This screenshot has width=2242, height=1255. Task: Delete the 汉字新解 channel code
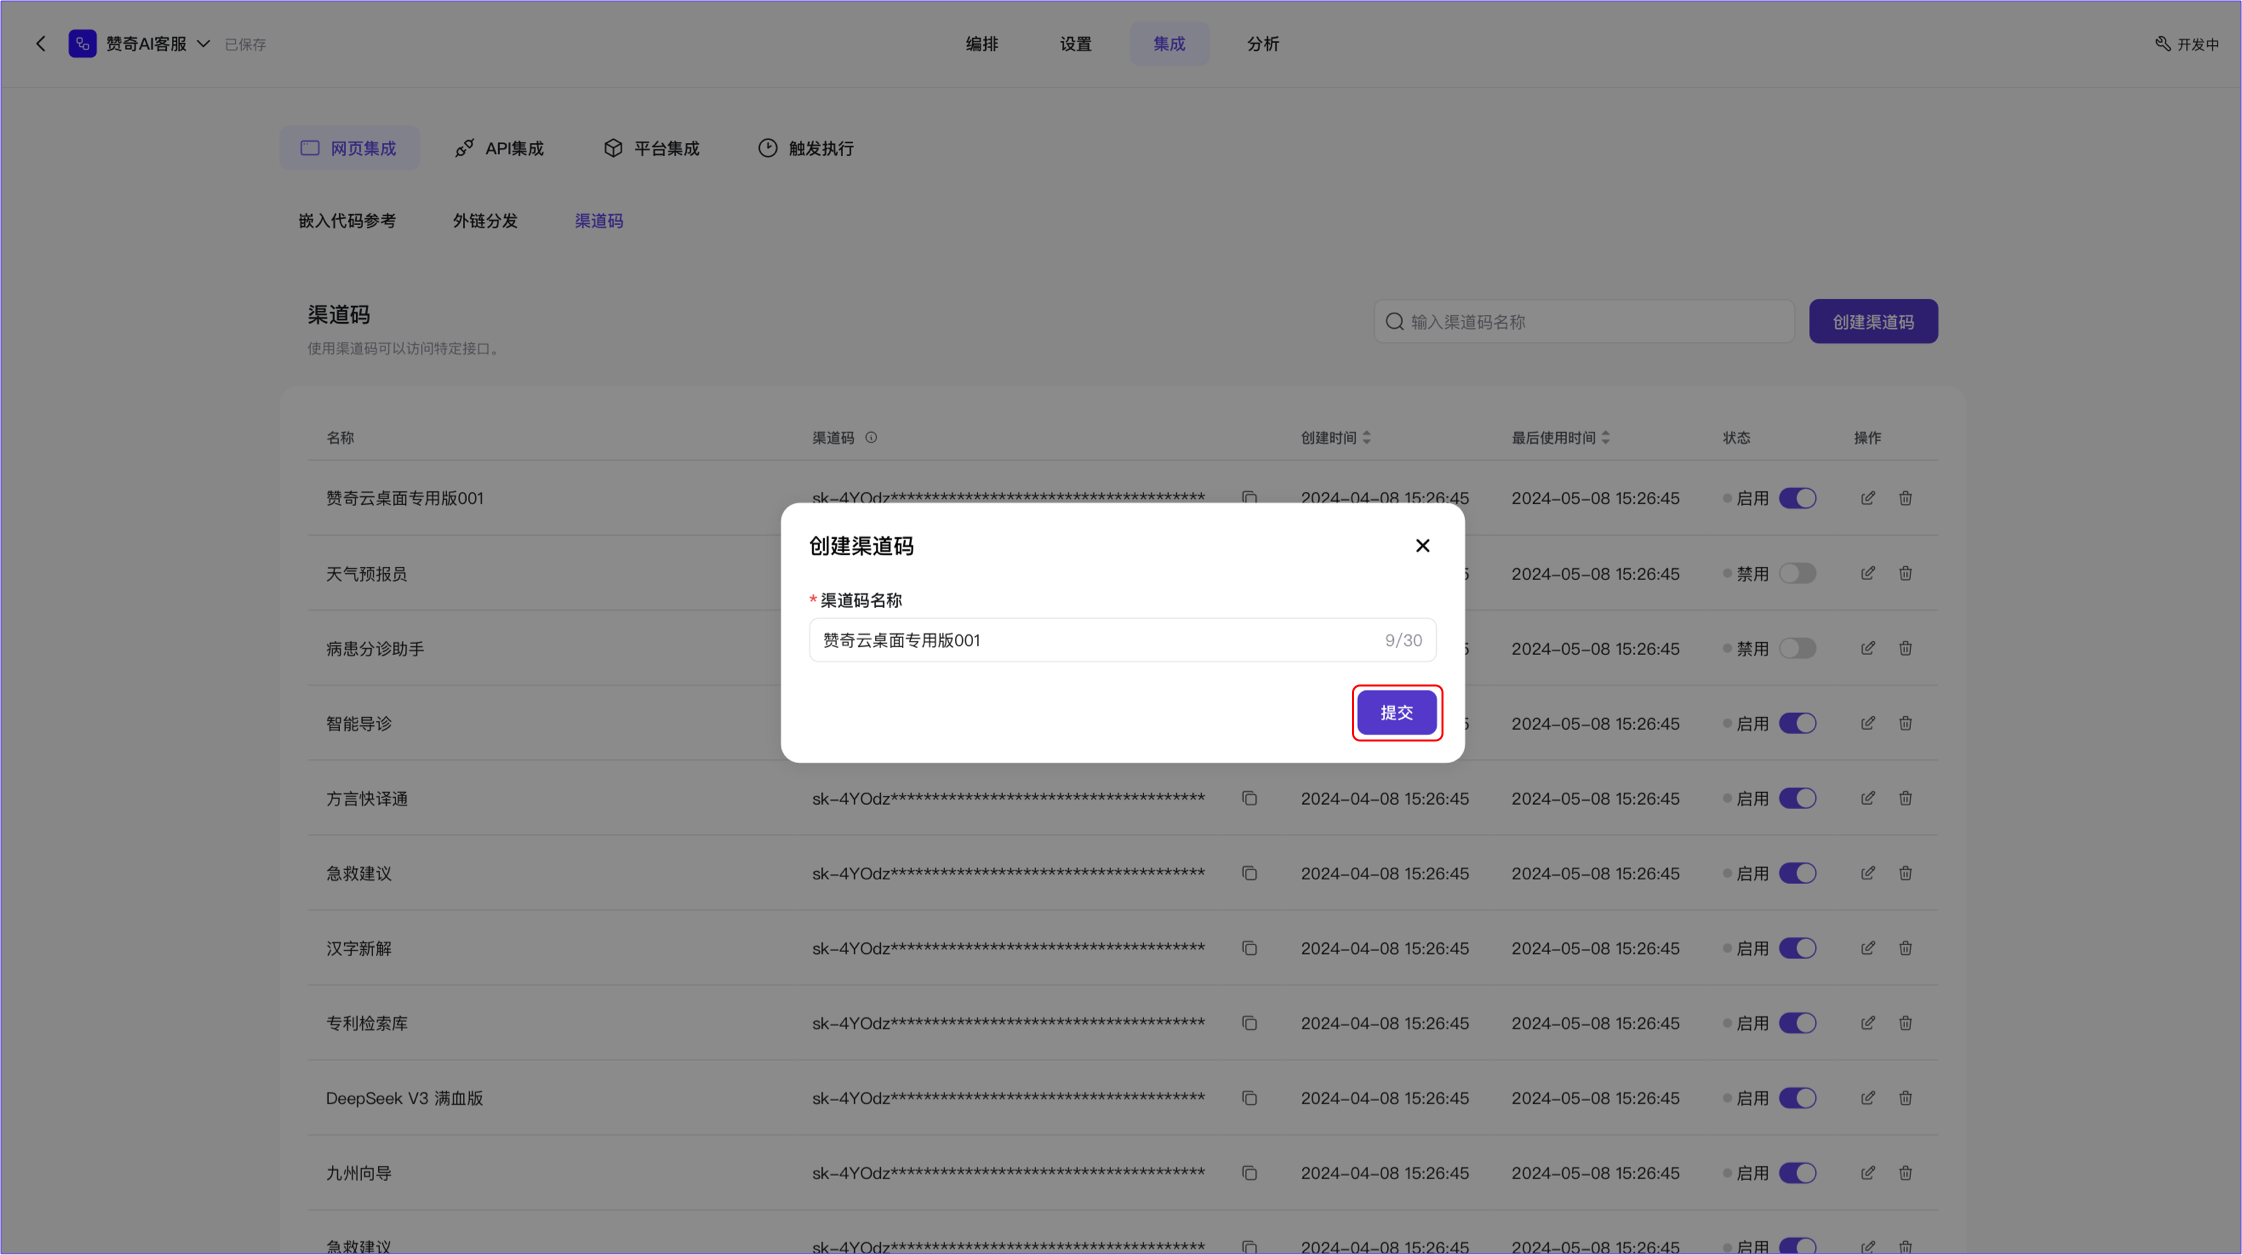[1905, 948]
